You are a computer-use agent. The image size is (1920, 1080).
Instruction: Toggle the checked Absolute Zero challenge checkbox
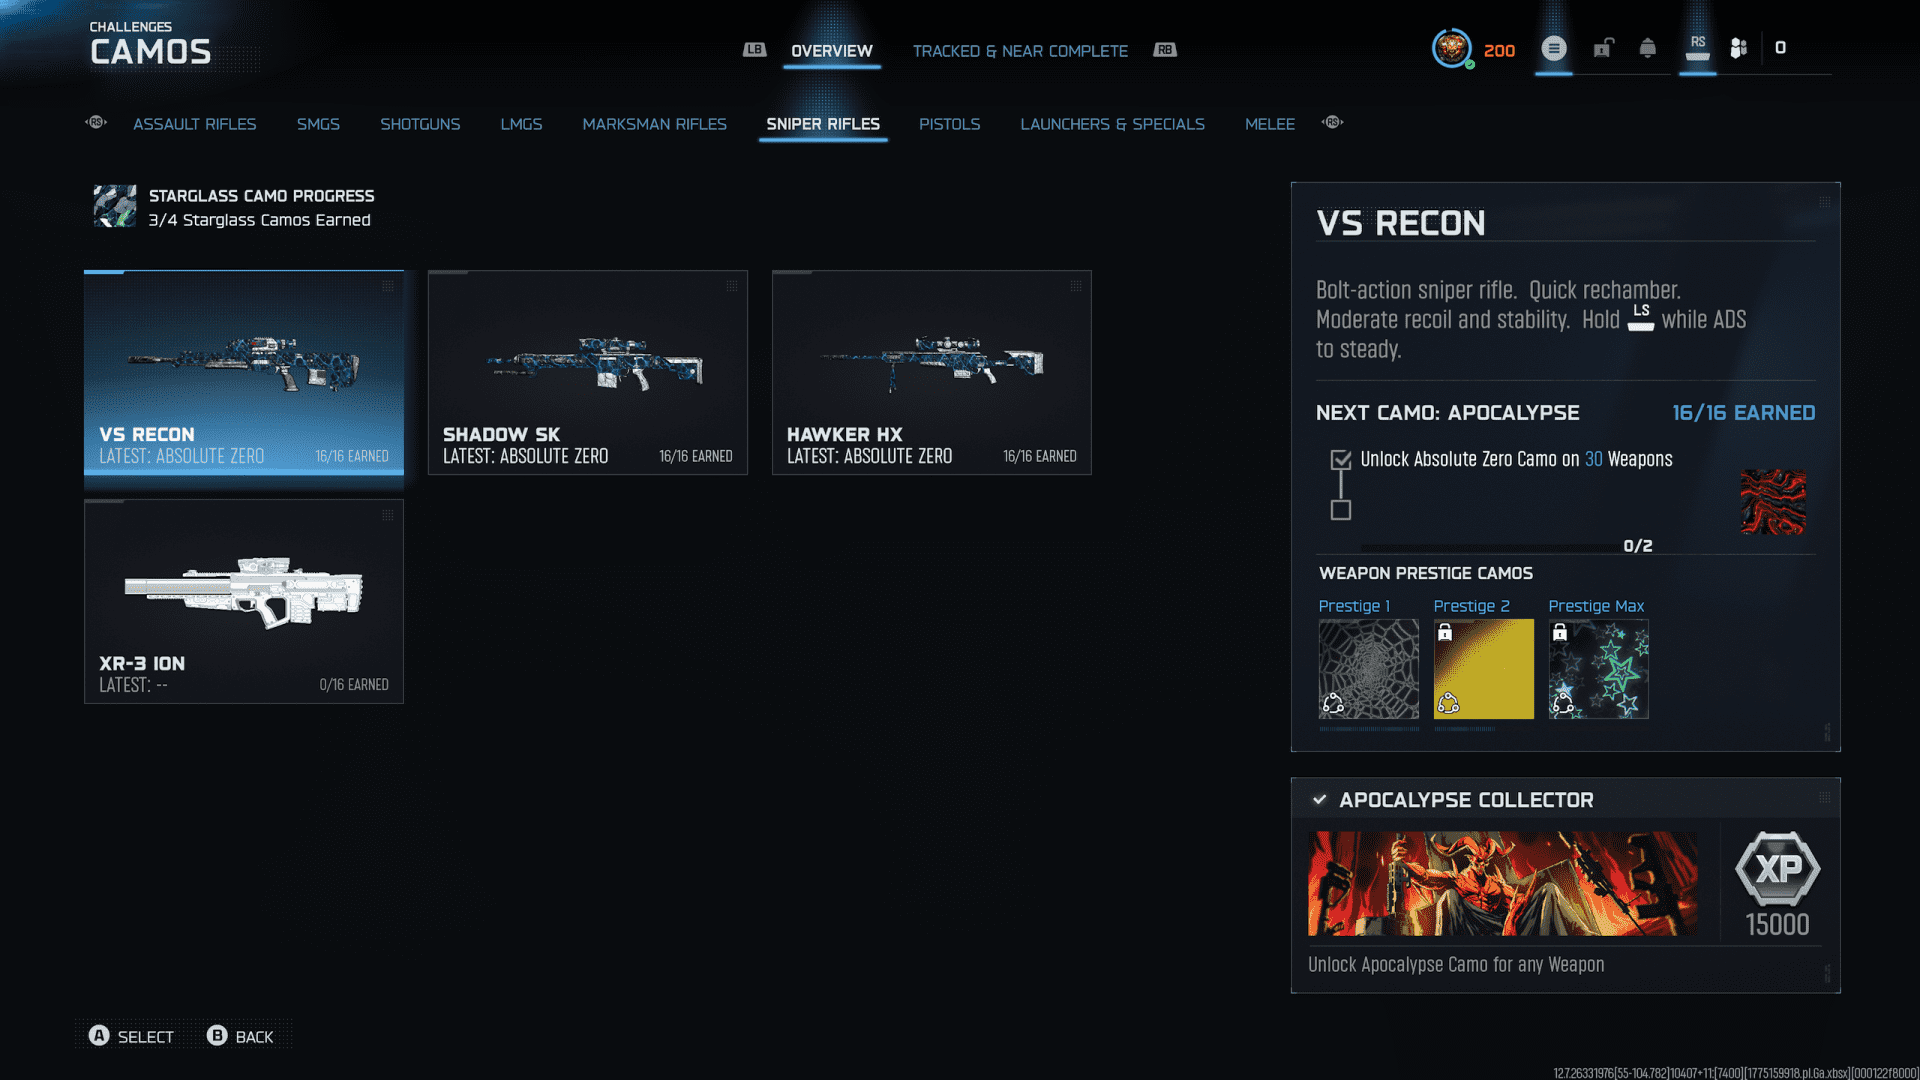(x=1341, y=460)
